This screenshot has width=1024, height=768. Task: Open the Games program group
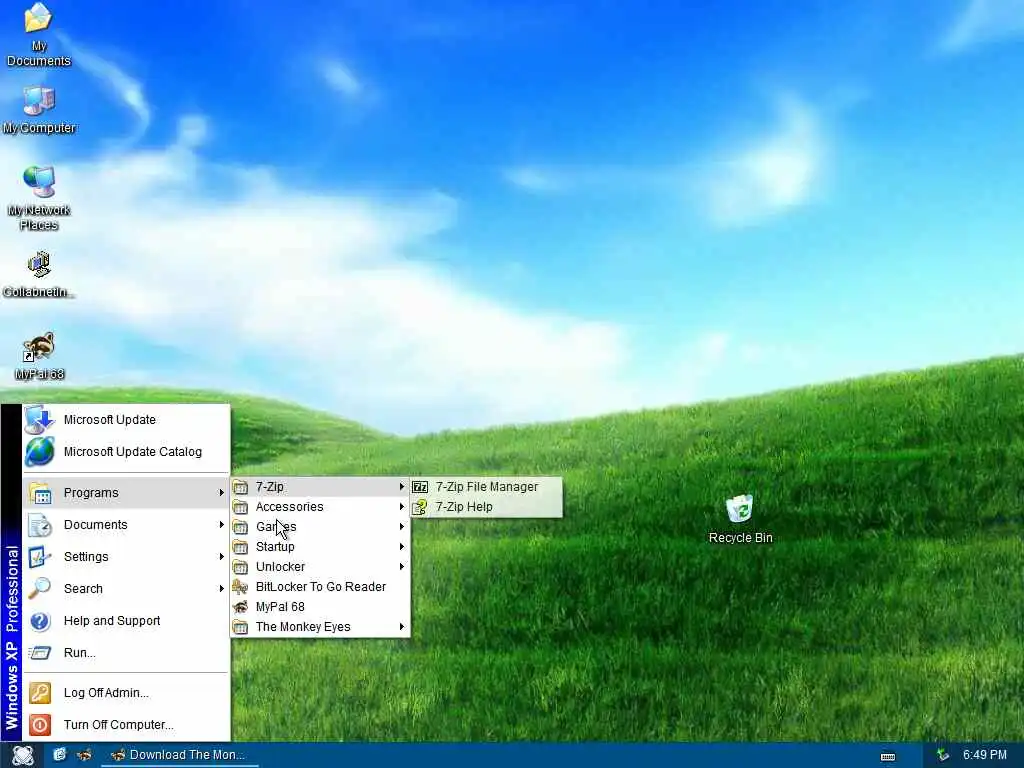[x=320, y=527]
